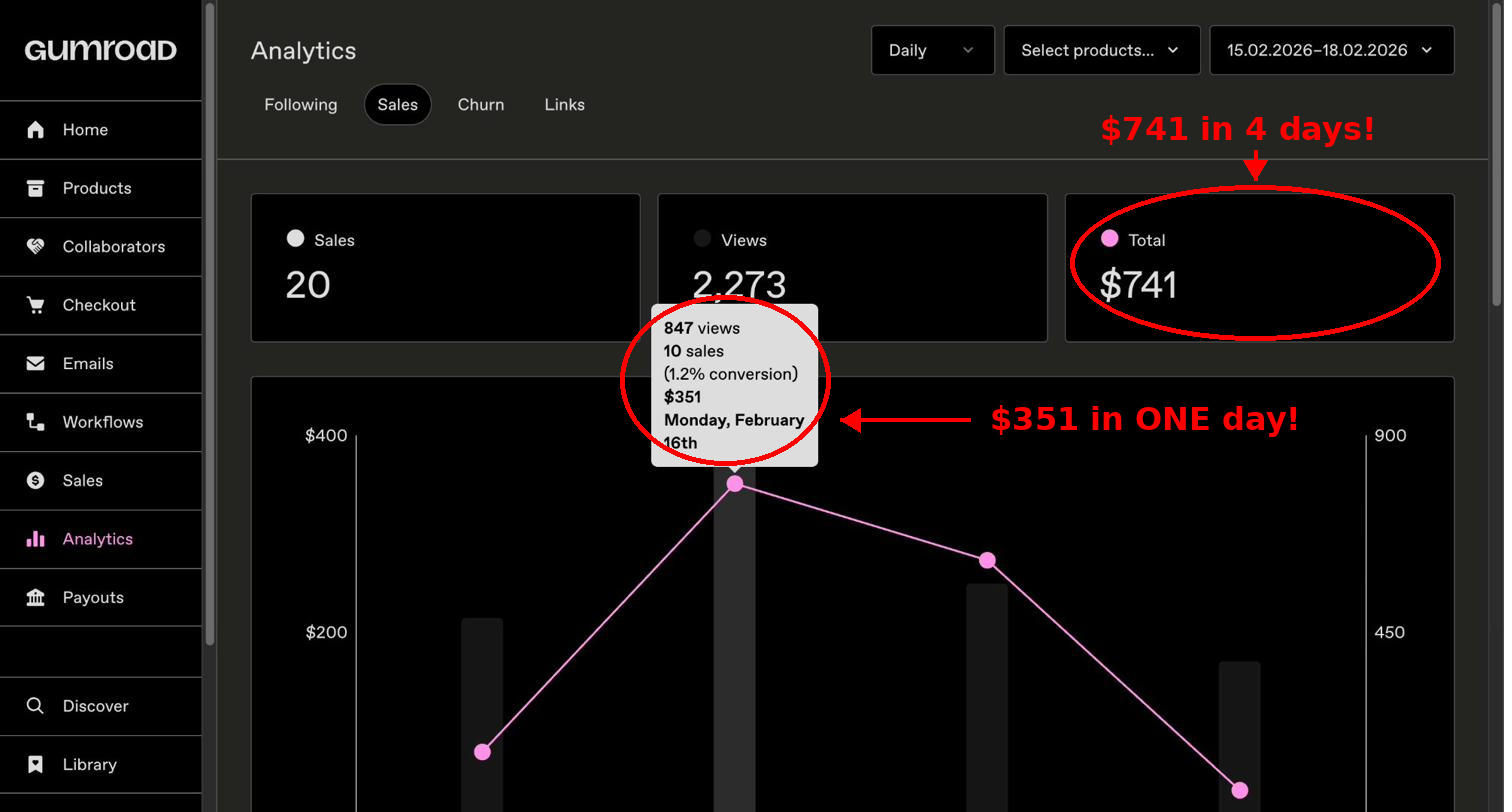Open the Following tab
This screenshot has width=1512, height=812.
(x=300, y=104)
